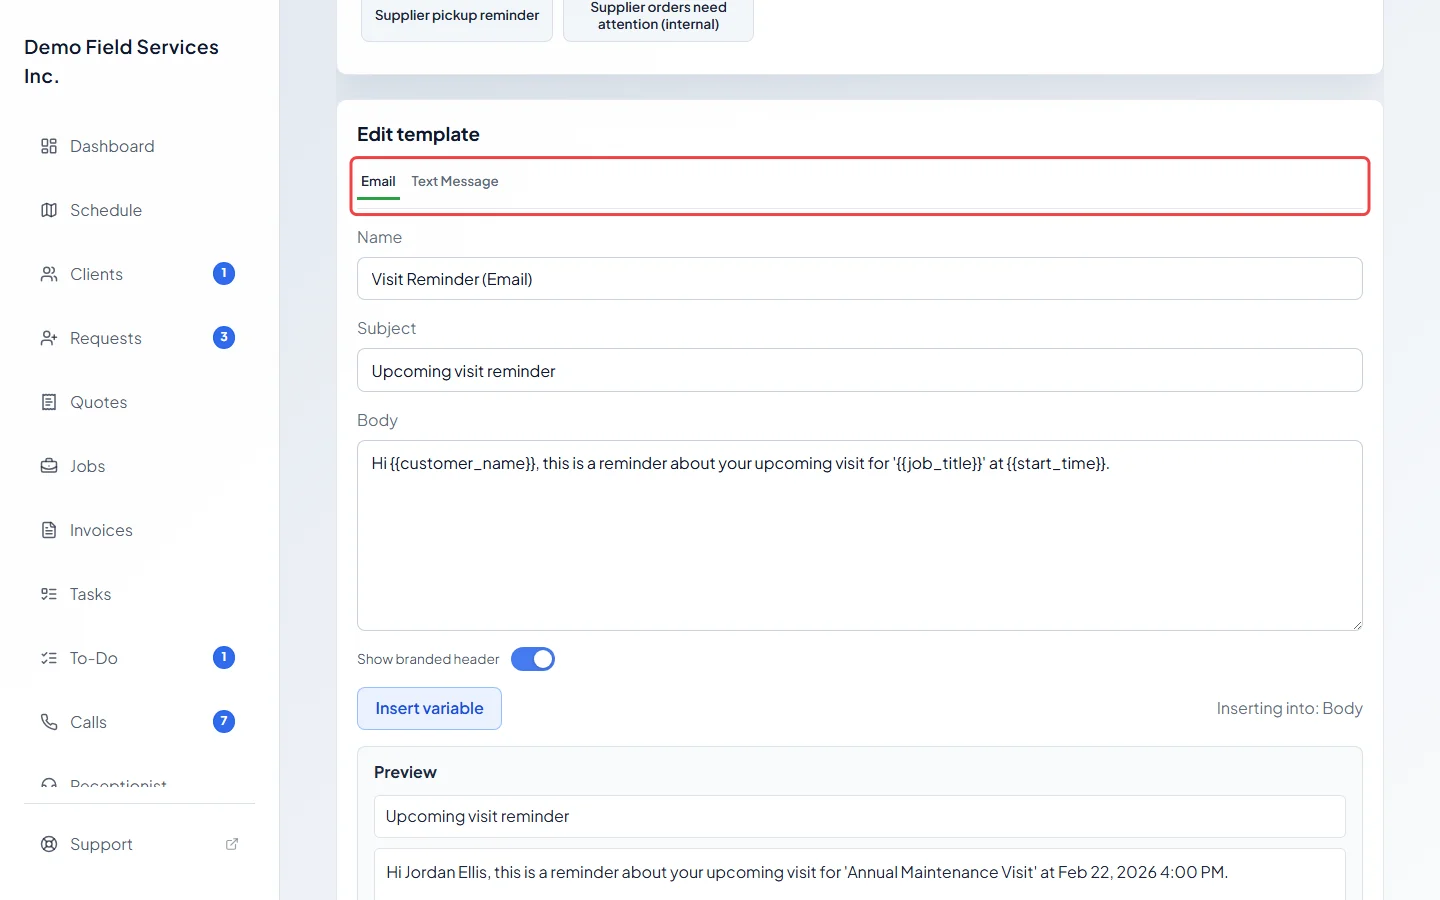Open the Jobs sidebar label

click(87, 466)
